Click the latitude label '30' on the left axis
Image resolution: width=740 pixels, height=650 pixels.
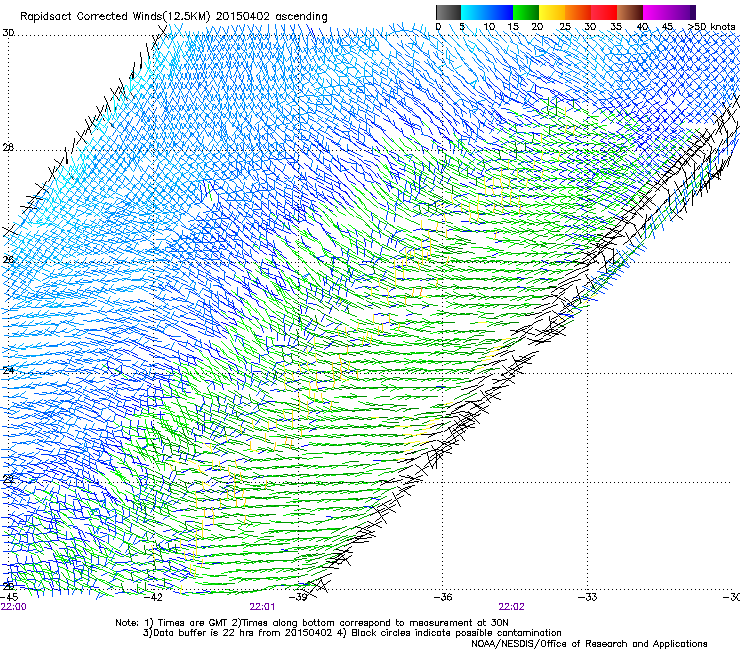pyautogui.click(x=8, y=33)
